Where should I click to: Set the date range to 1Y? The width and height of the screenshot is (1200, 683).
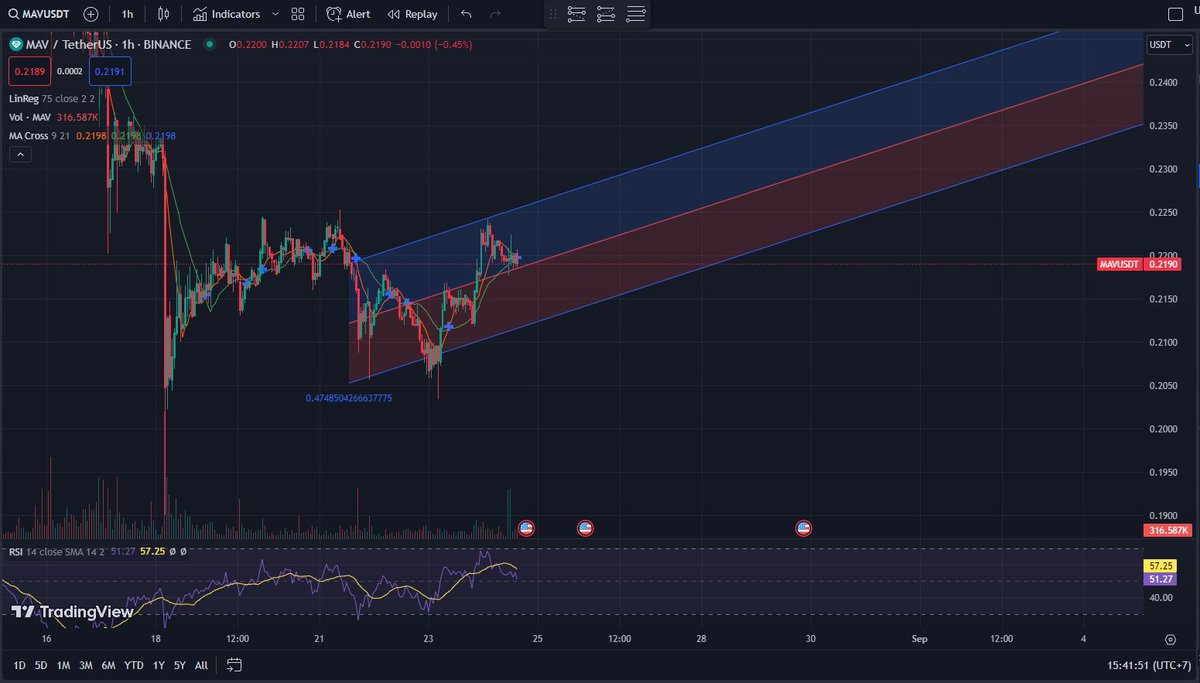click(158, 665)
